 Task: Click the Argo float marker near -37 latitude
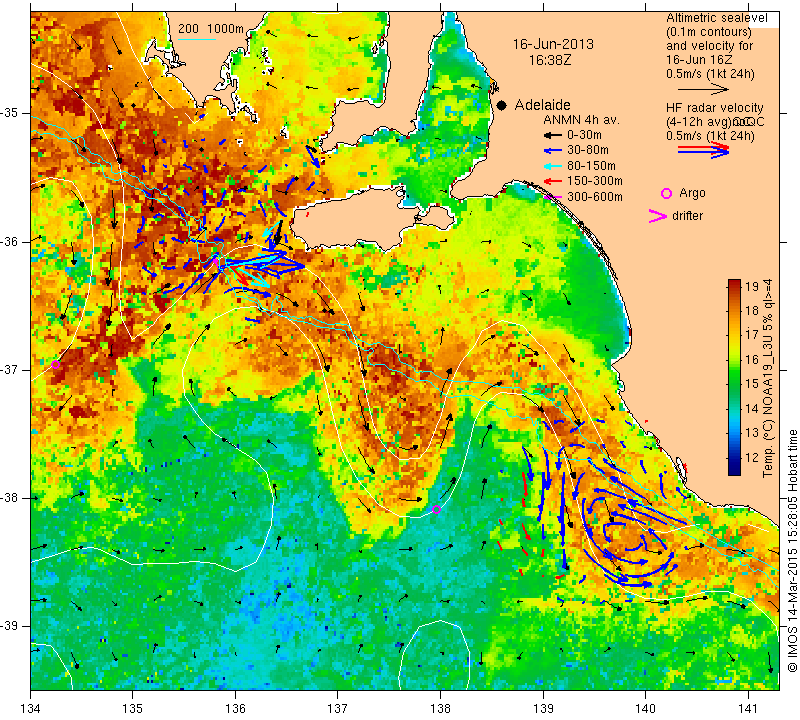56,364
